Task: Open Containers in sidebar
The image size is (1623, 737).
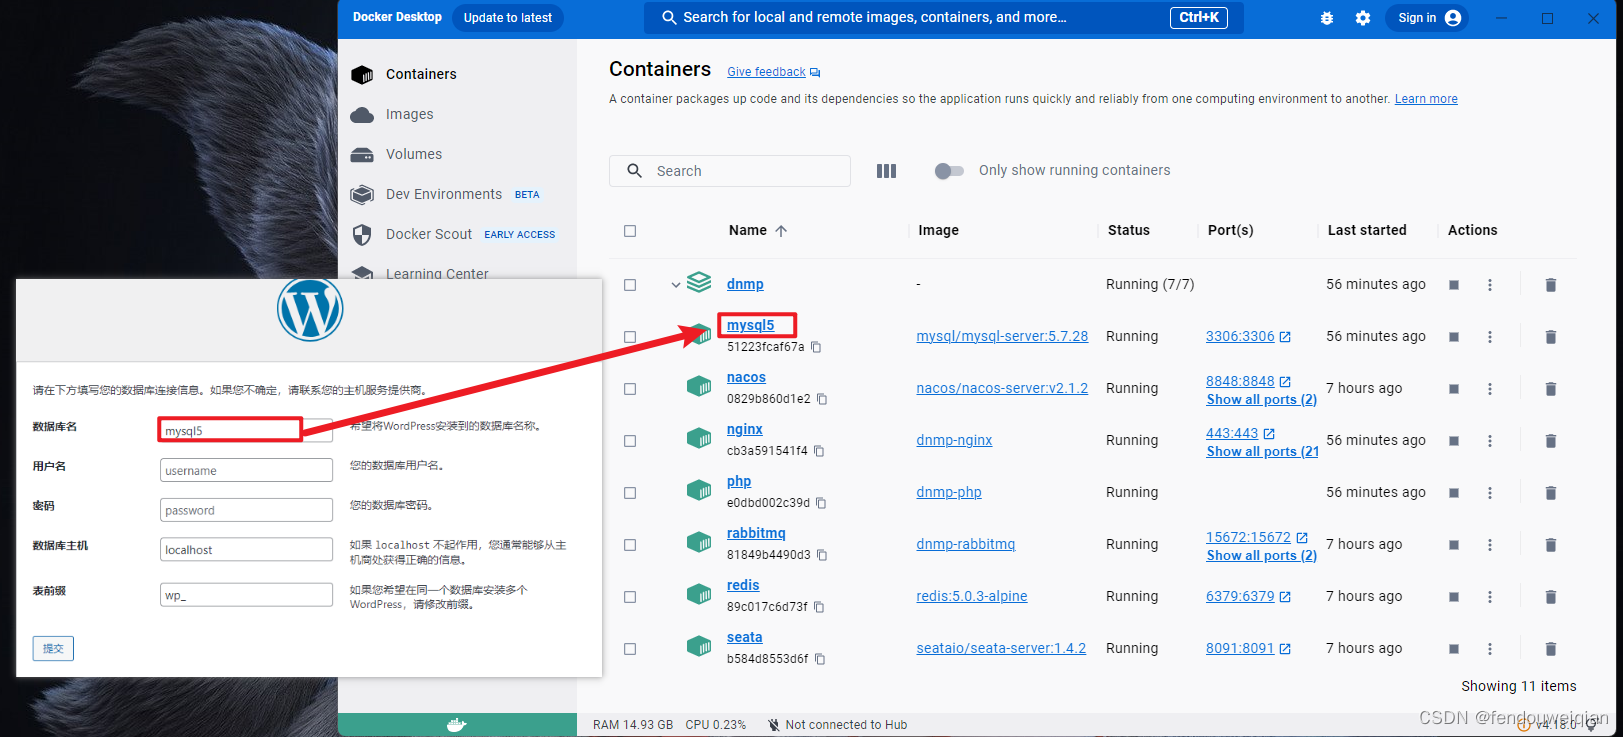Action: click(421, 74)
